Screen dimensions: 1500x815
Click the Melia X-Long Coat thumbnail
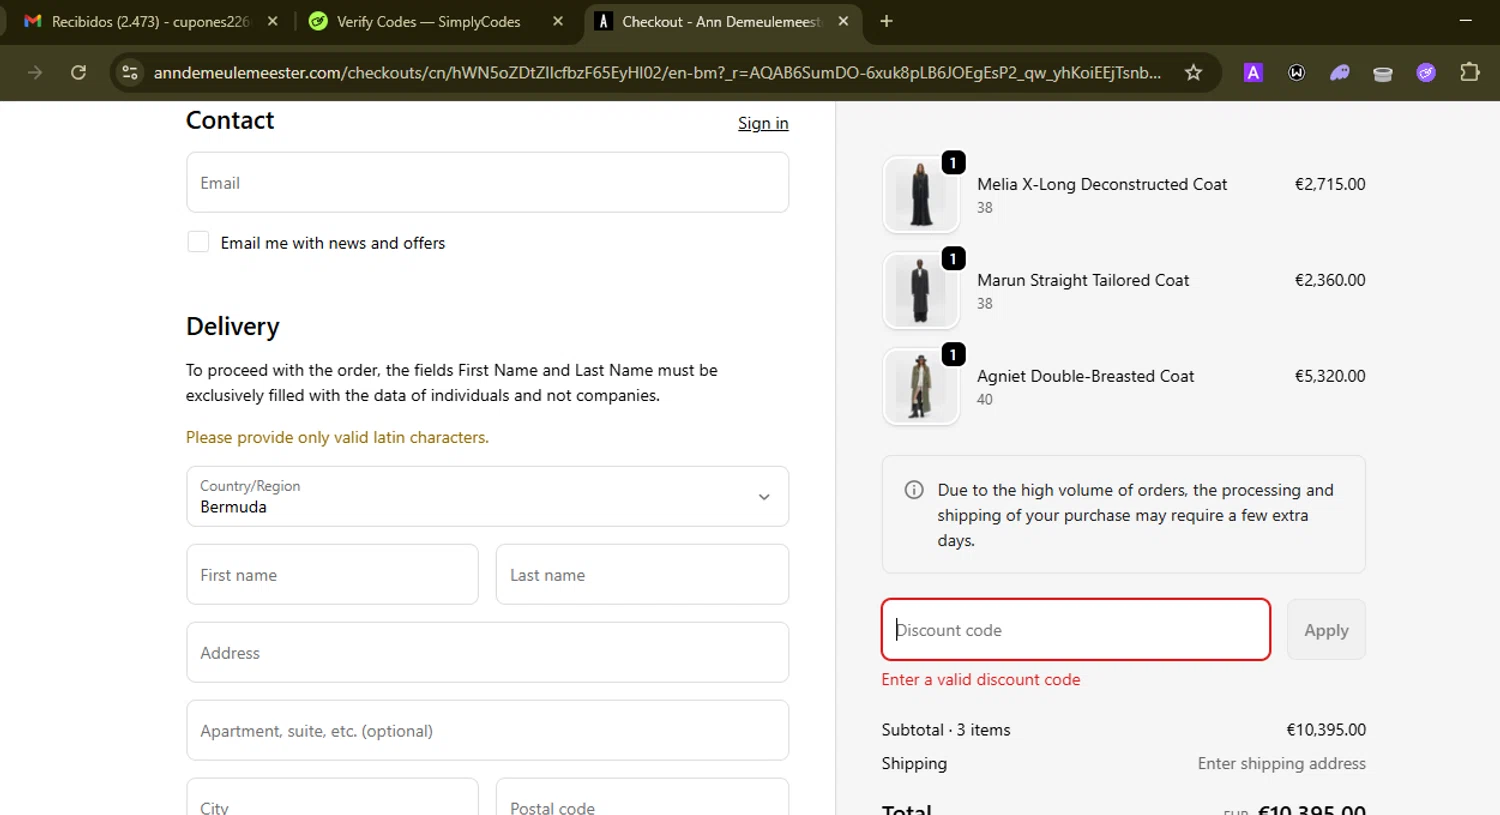pyautogui.click(x=921, y=195)
